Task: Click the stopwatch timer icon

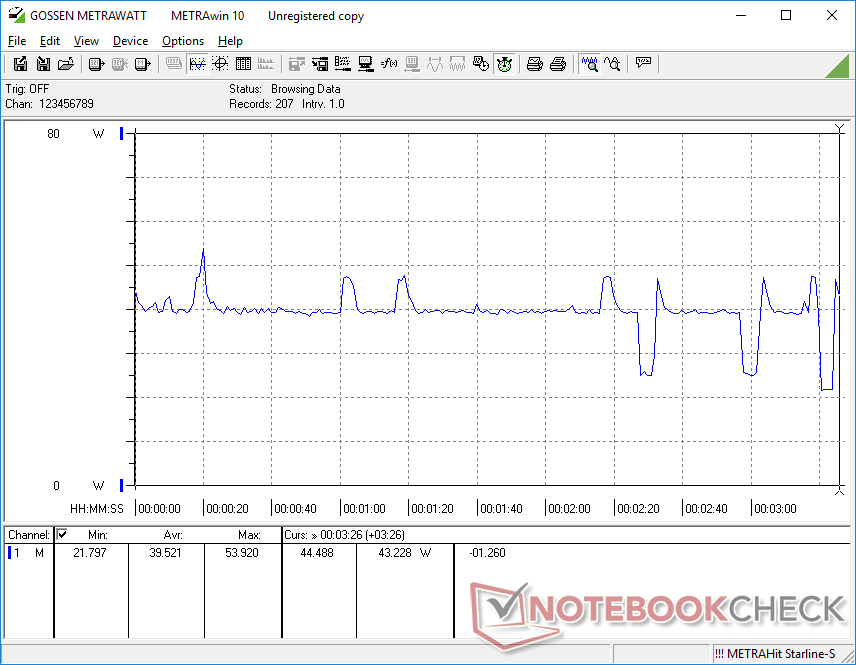Action: click(504, 64)
